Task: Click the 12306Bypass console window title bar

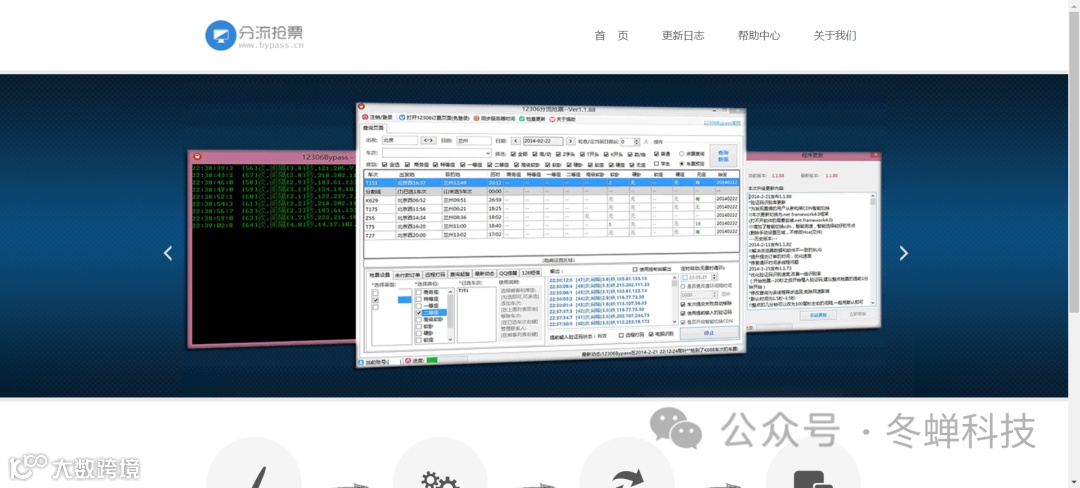Action: pyautogui.click(x=272, y=157)
